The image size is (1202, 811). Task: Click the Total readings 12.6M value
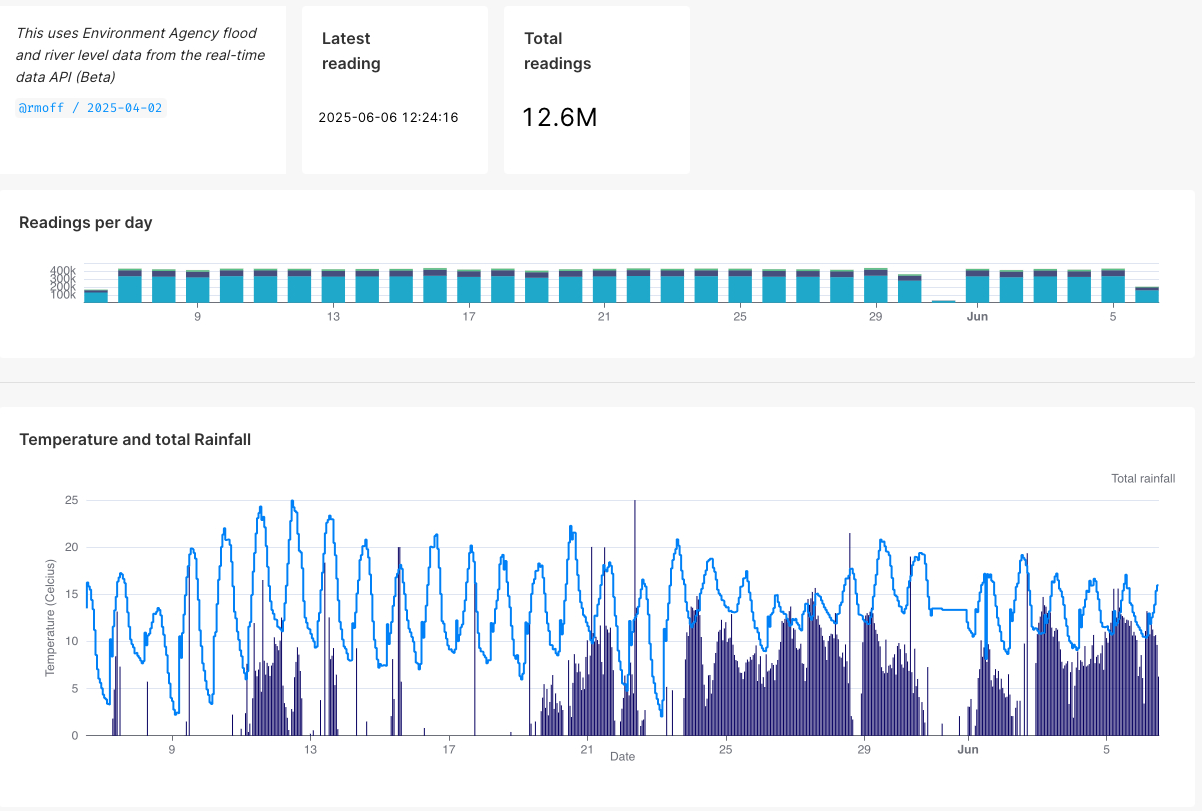557,117
